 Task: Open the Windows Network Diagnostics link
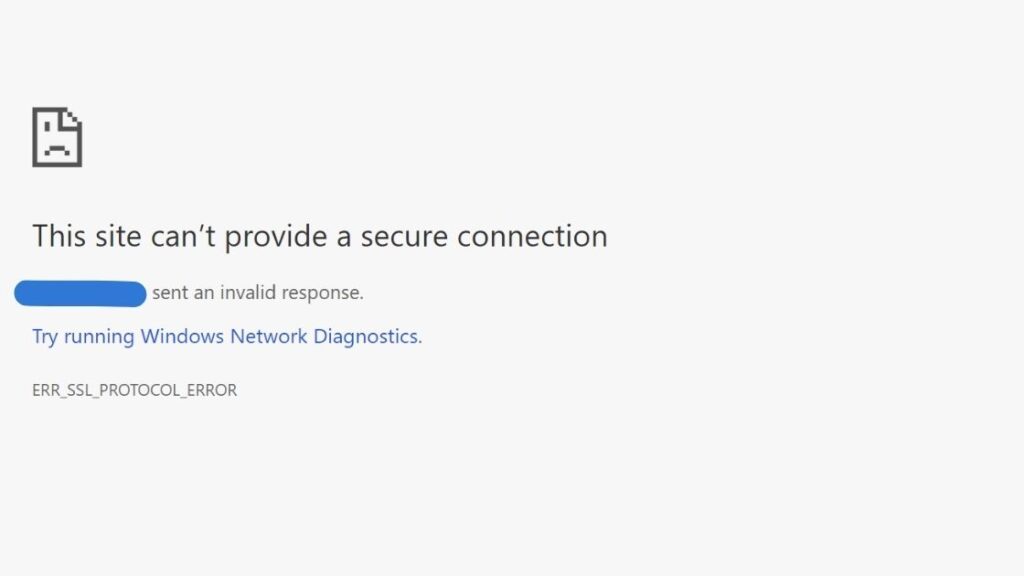coord(225,337)
